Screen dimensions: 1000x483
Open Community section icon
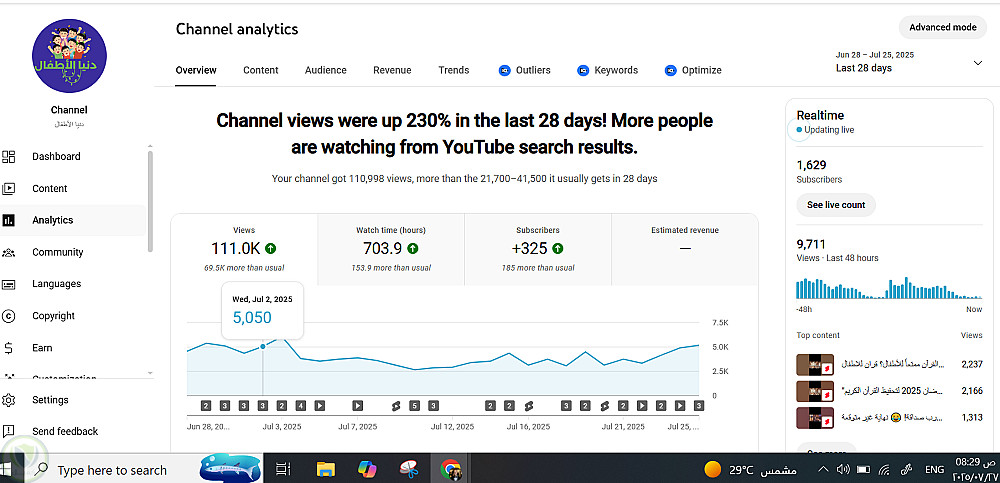click(x=9, y=253)
